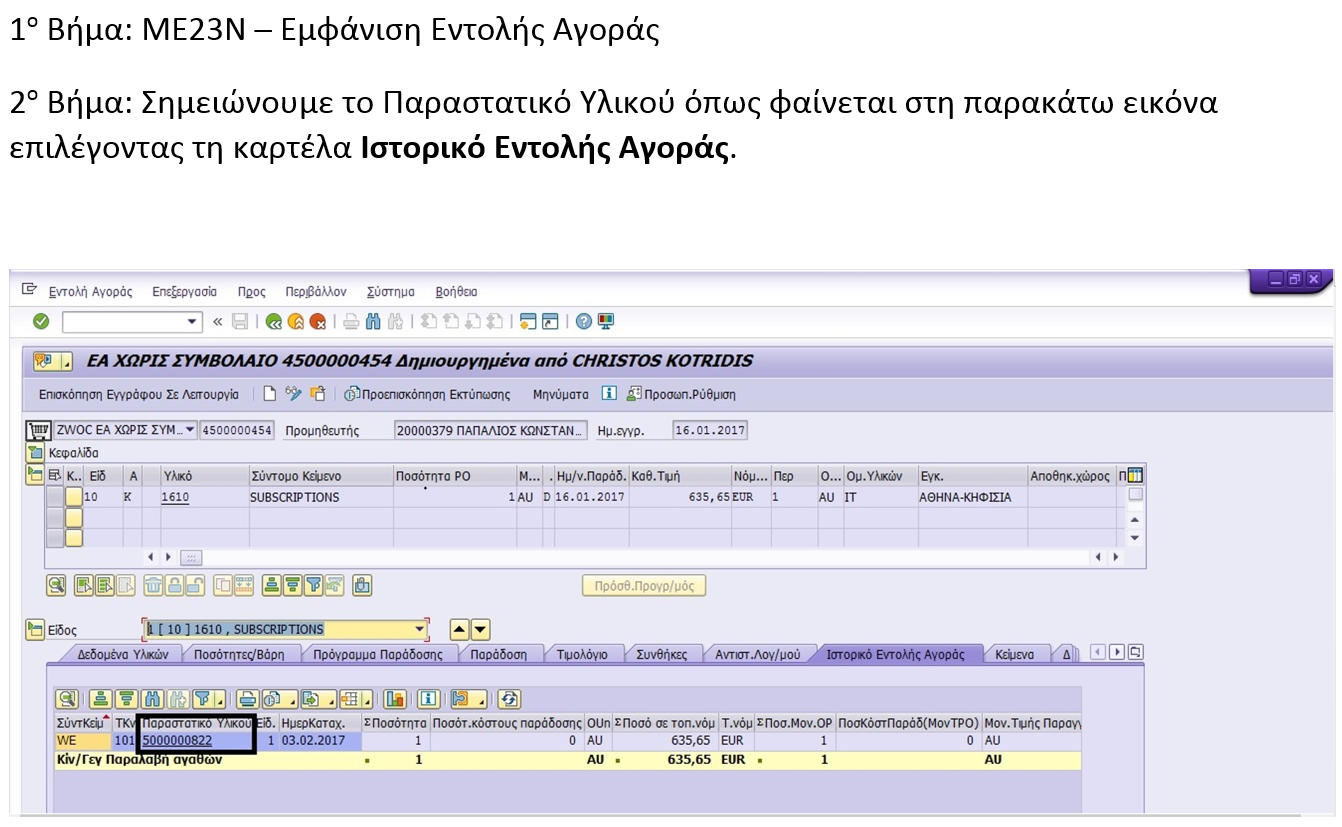1342x827 pixels.
Task: Open material document 5000000822 link
Action: point(177,741)
